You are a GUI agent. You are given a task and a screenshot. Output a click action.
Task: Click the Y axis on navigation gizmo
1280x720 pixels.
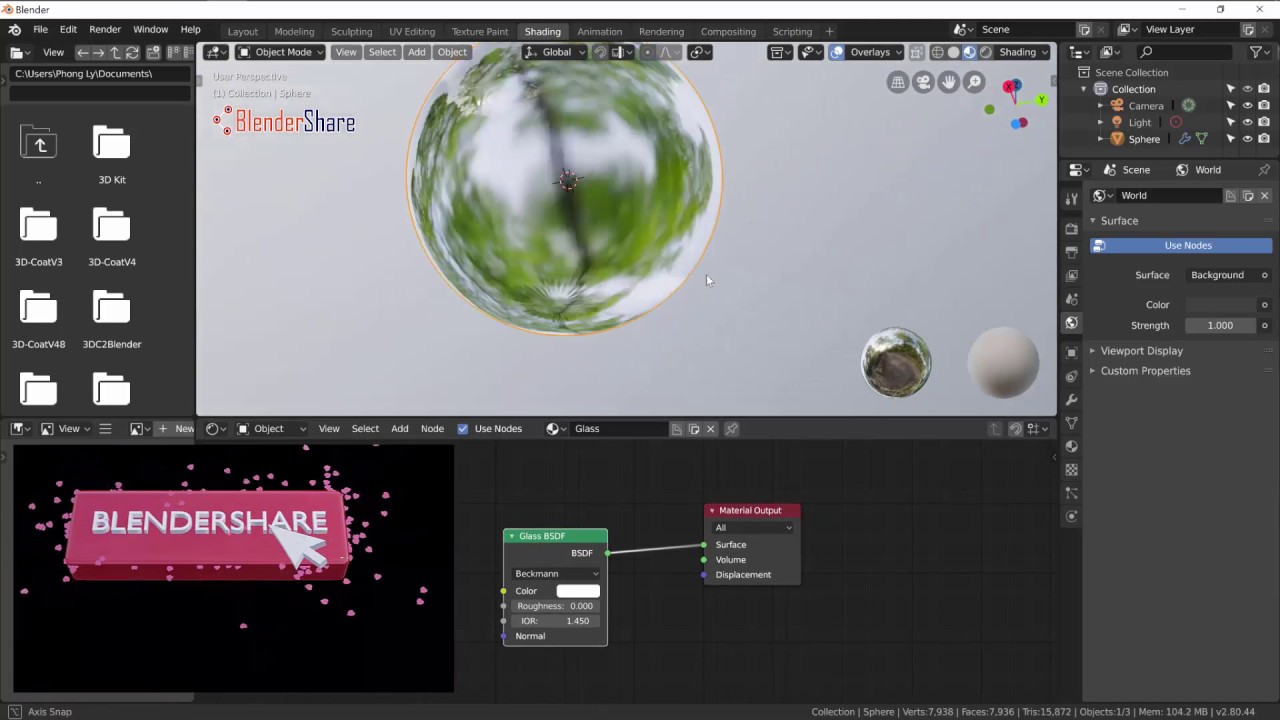click(1041, 100)
